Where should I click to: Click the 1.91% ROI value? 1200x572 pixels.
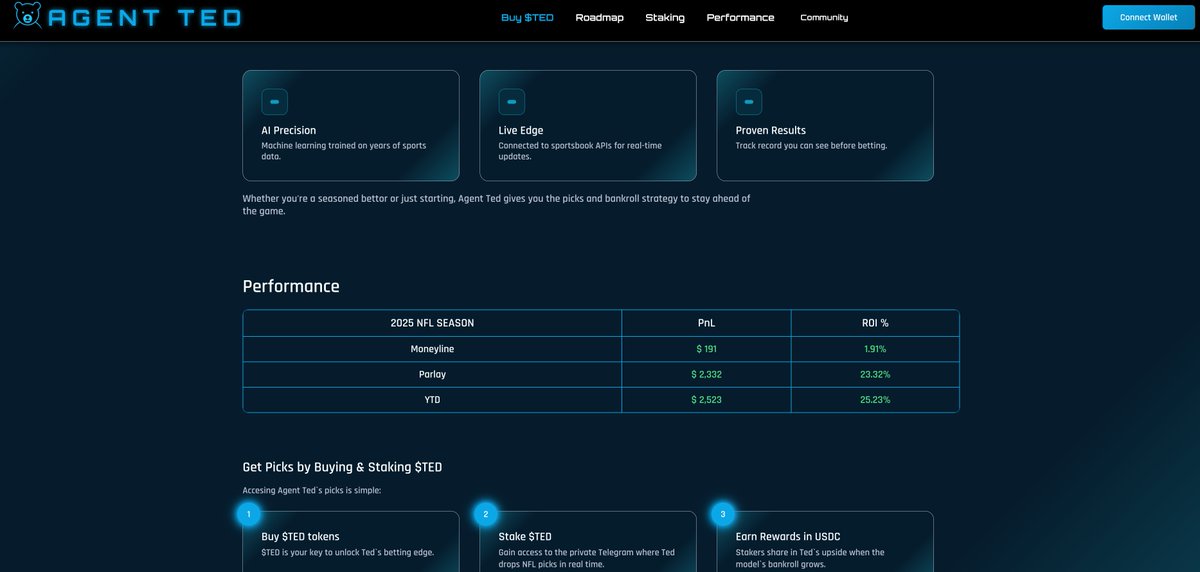tap(875, 349)
